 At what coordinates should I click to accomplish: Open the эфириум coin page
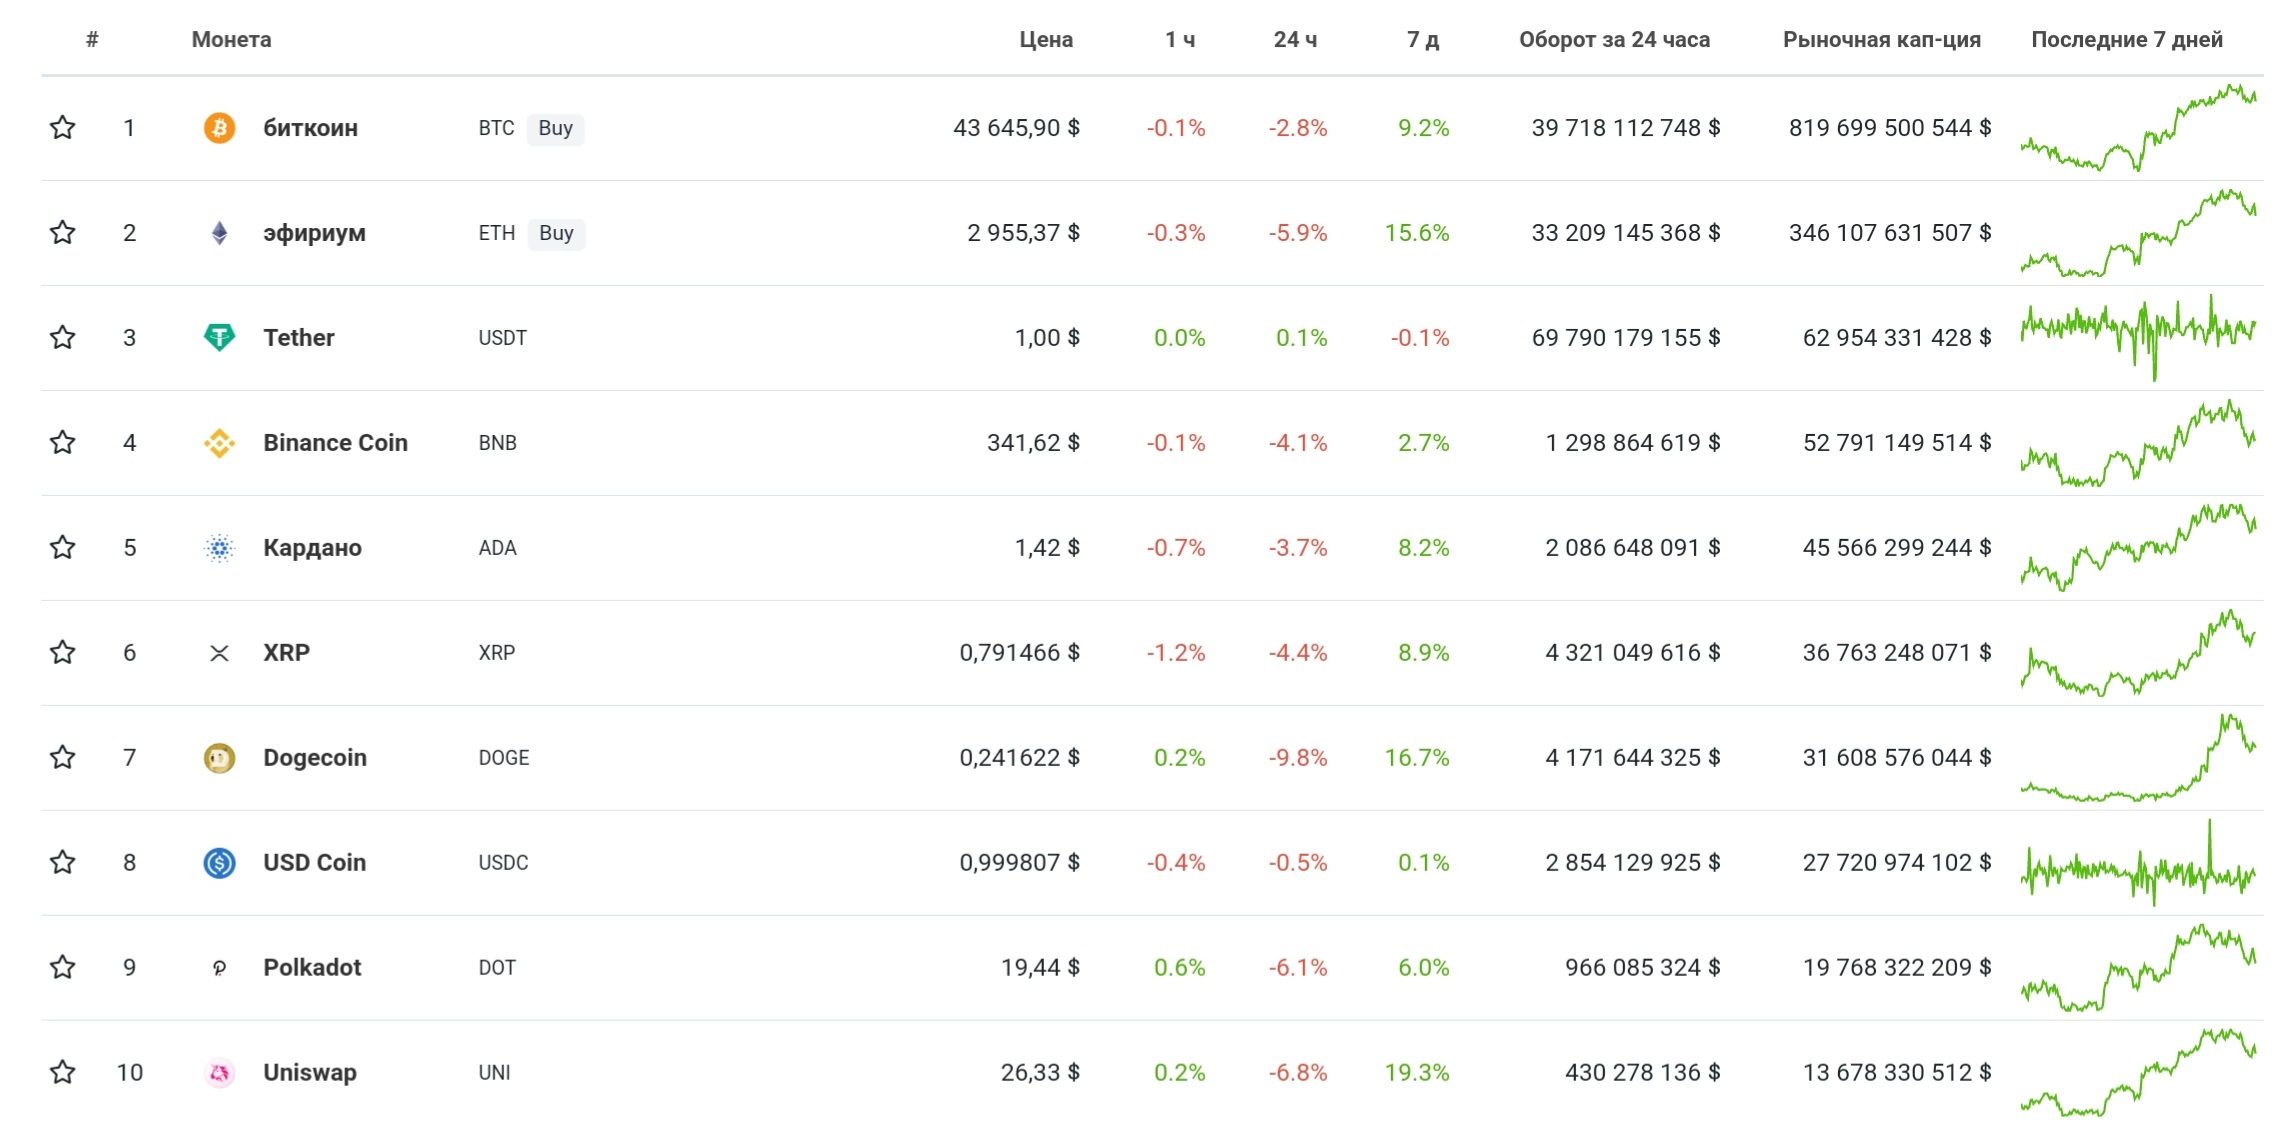click(x=314, y=233)
